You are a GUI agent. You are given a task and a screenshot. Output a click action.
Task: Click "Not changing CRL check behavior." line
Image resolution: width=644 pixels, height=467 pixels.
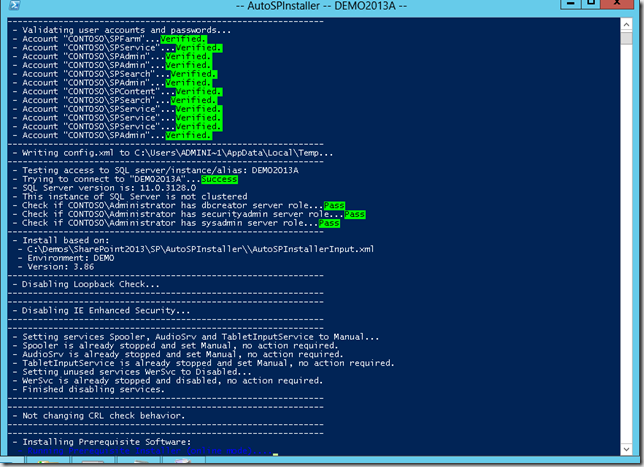[x=99, y=416]
